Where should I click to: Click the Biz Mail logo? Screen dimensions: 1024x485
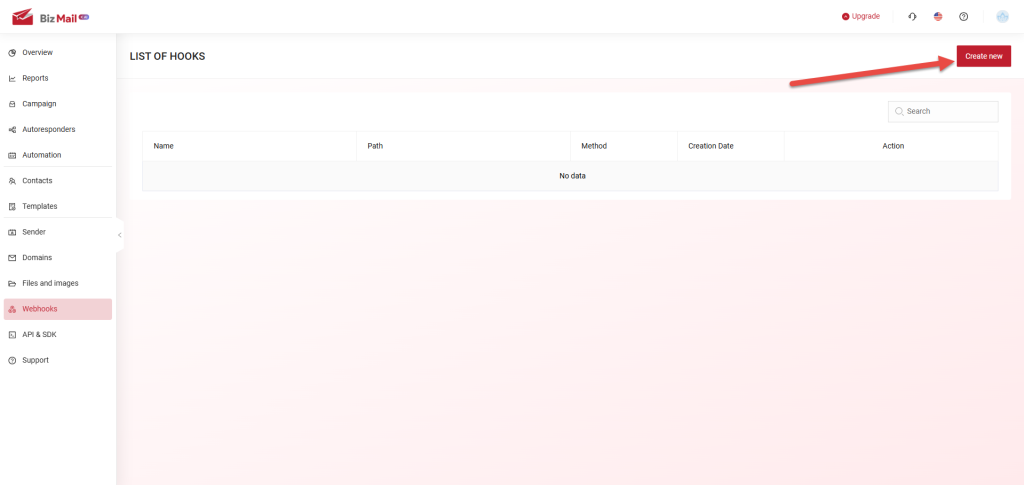click(49, 17)
